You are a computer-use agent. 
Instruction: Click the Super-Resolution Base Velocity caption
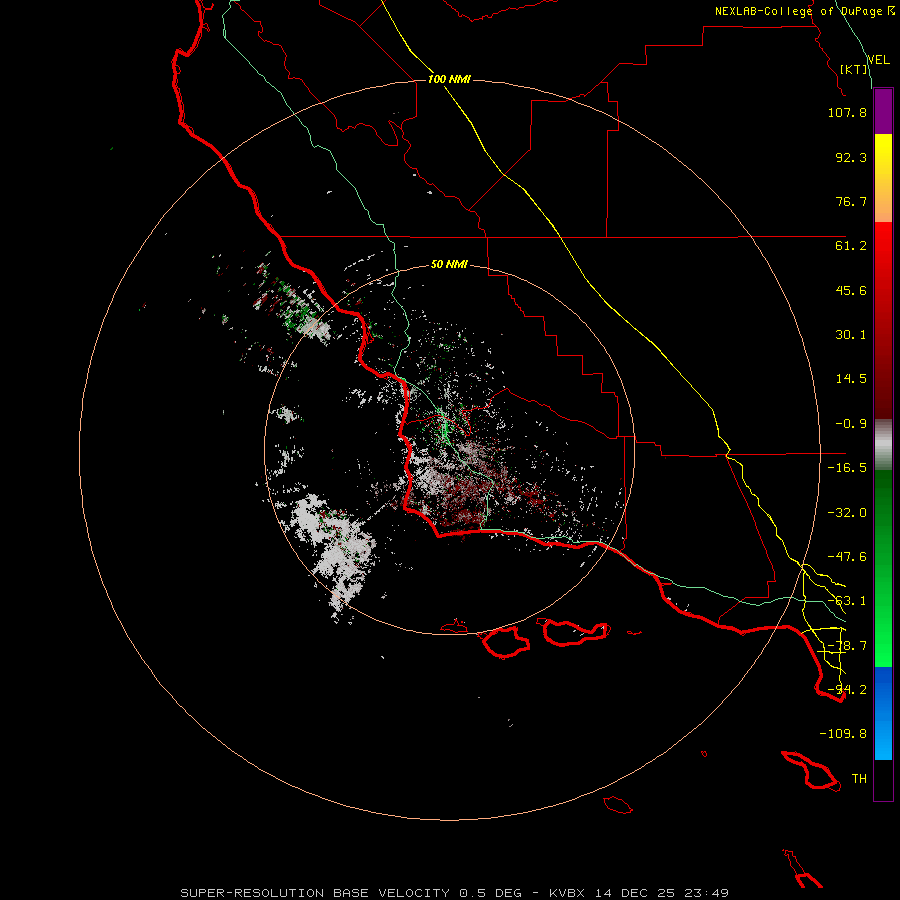[x=454, y=893]
